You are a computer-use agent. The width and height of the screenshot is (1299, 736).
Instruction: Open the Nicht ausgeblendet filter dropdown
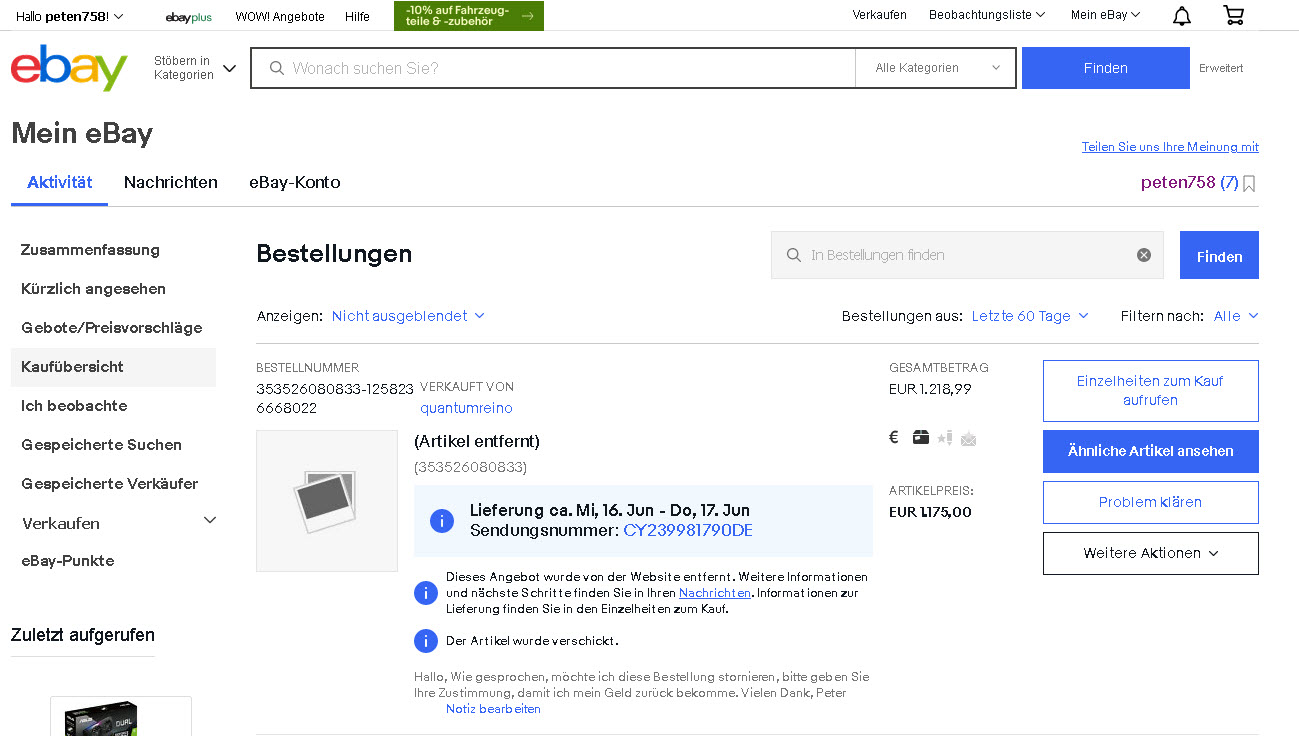pos(408,316)
